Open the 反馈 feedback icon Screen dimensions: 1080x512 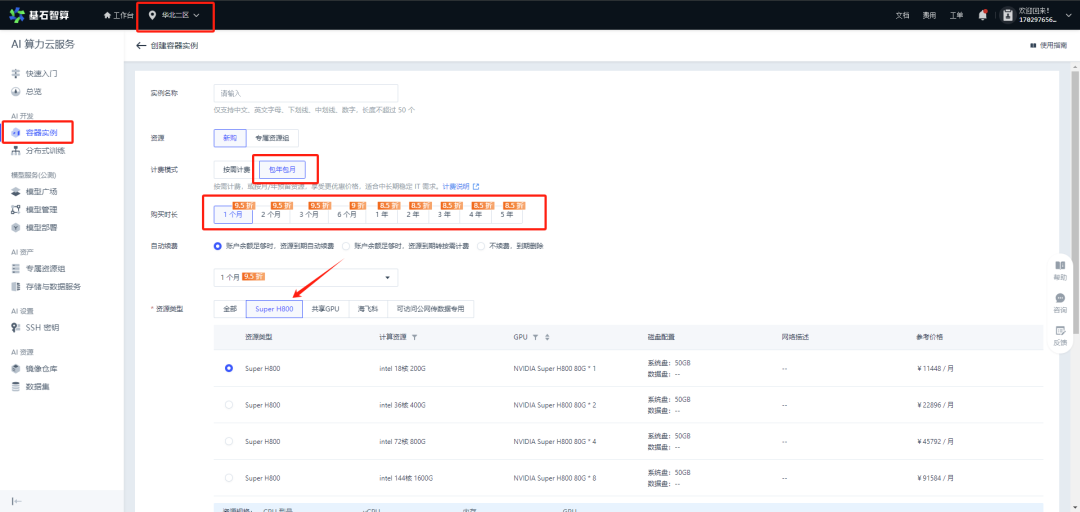1060,331
